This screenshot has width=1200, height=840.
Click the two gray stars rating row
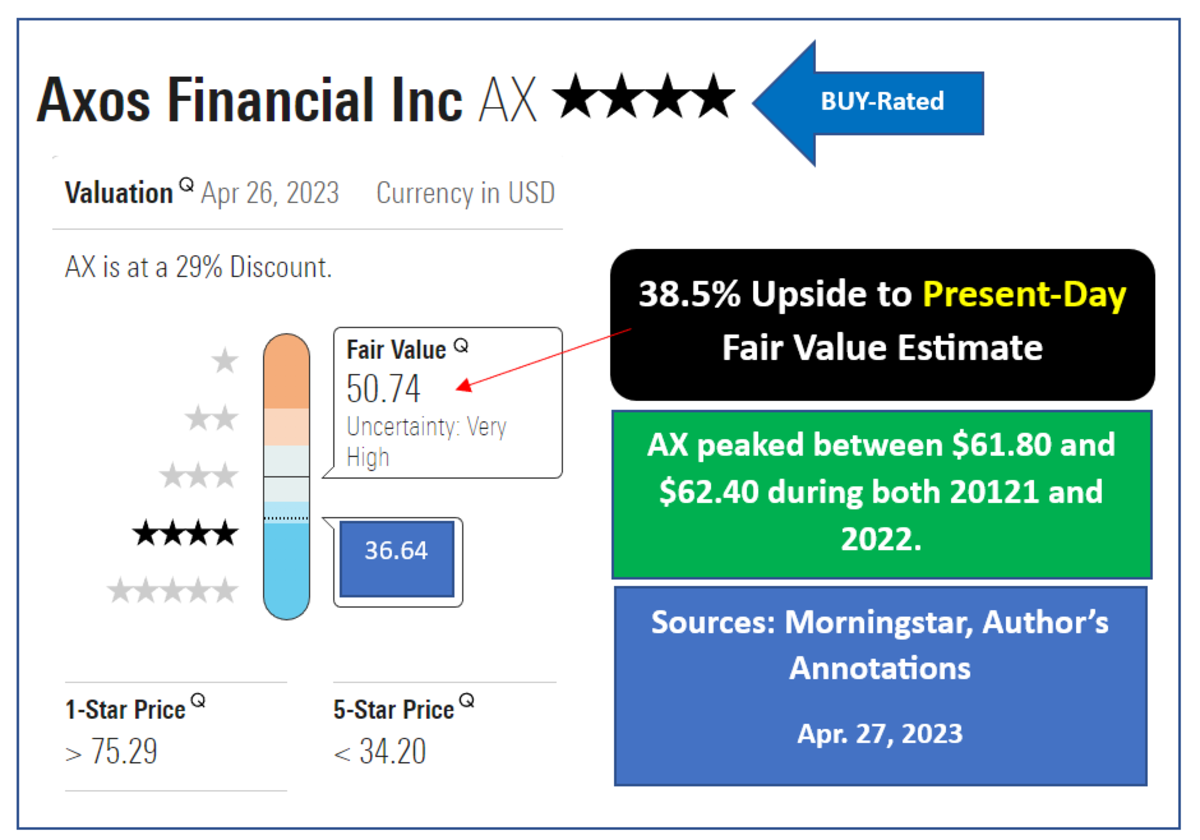click(212, 418)
